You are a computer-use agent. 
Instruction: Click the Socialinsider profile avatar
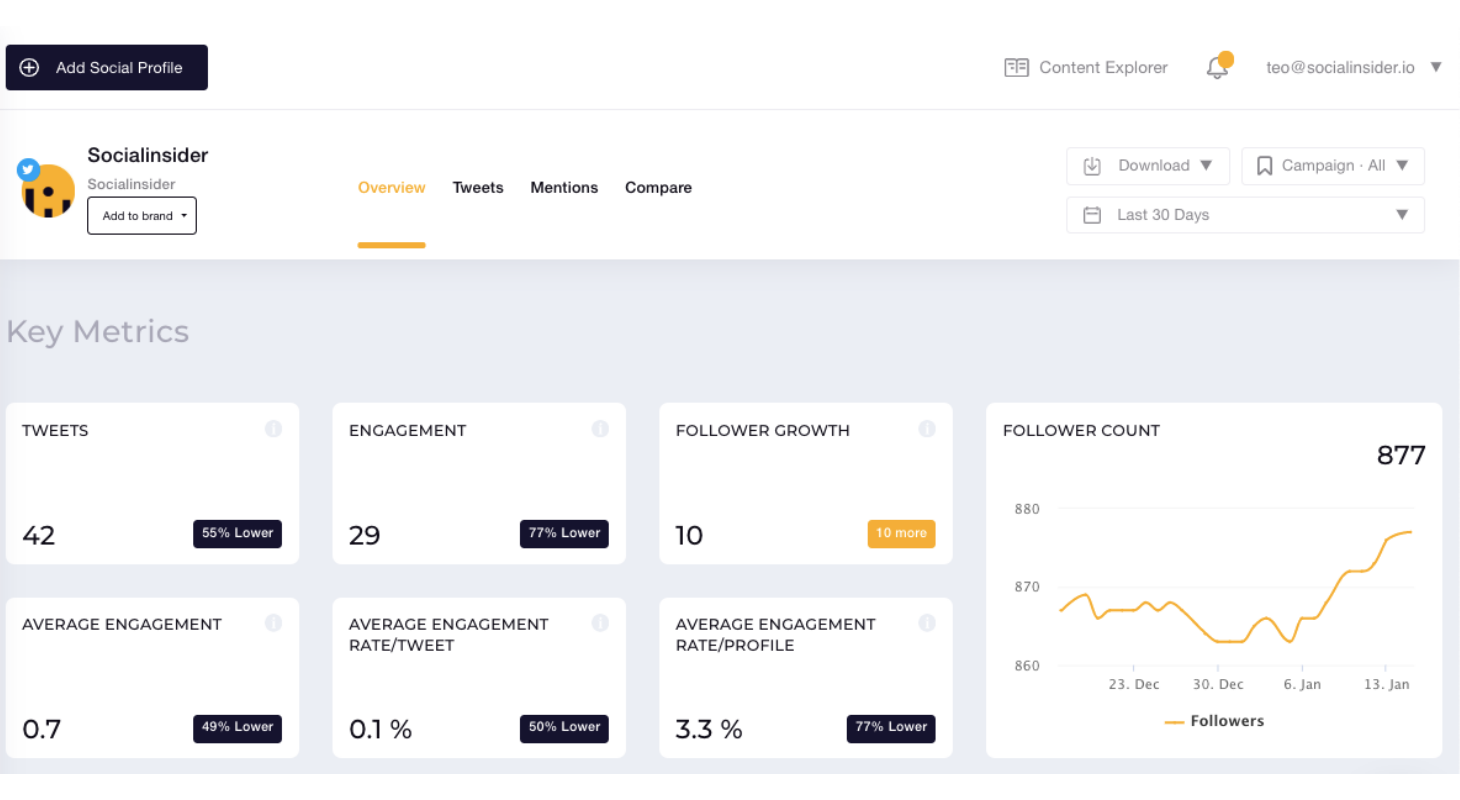click(48, 191)
